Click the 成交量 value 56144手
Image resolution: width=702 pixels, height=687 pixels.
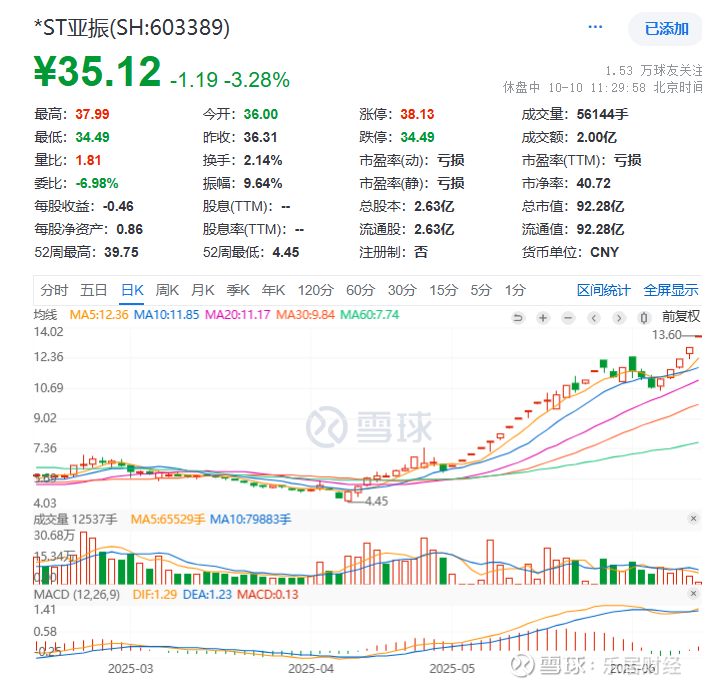pyautogui.click(x=602, y=114)
